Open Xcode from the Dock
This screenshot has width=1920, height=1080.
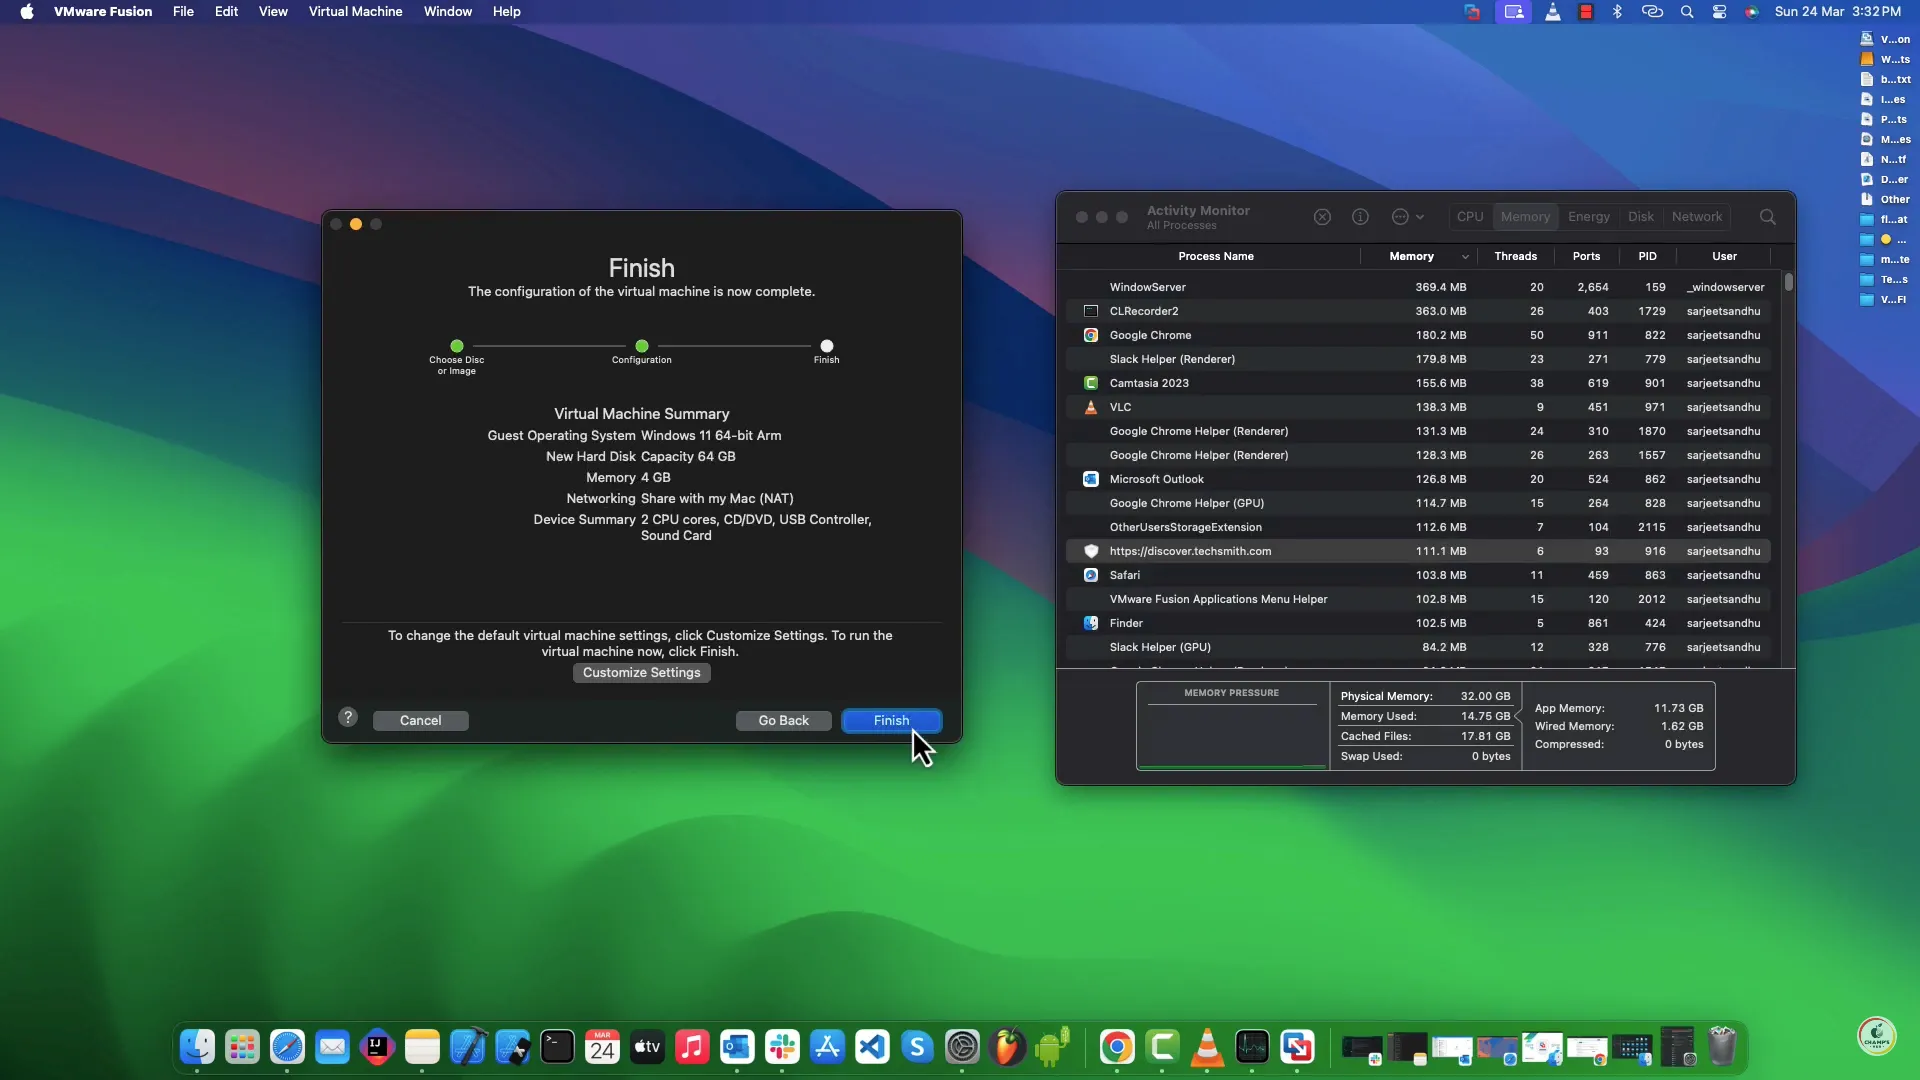coord(467,1047)
